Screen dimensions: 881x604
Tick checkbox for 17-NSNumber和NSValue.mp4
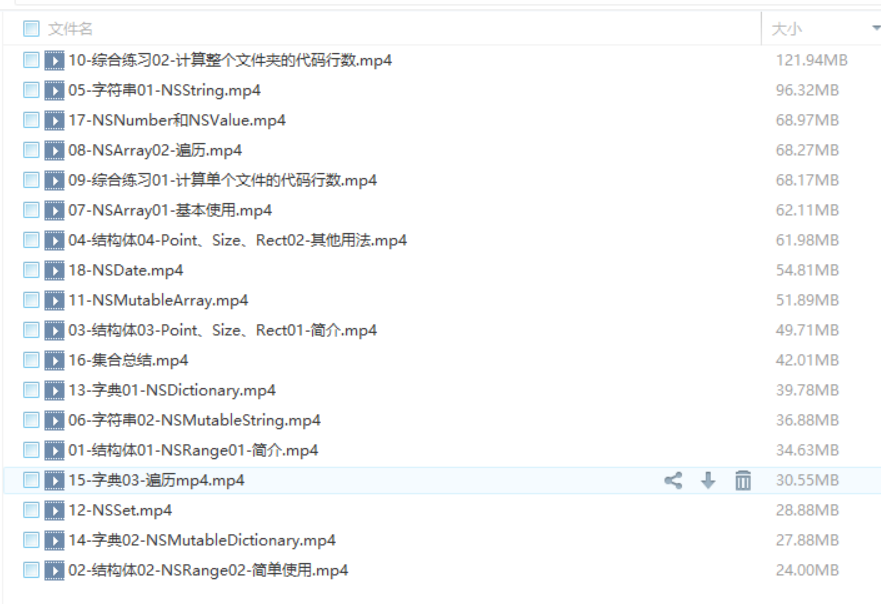coord(31,120)
